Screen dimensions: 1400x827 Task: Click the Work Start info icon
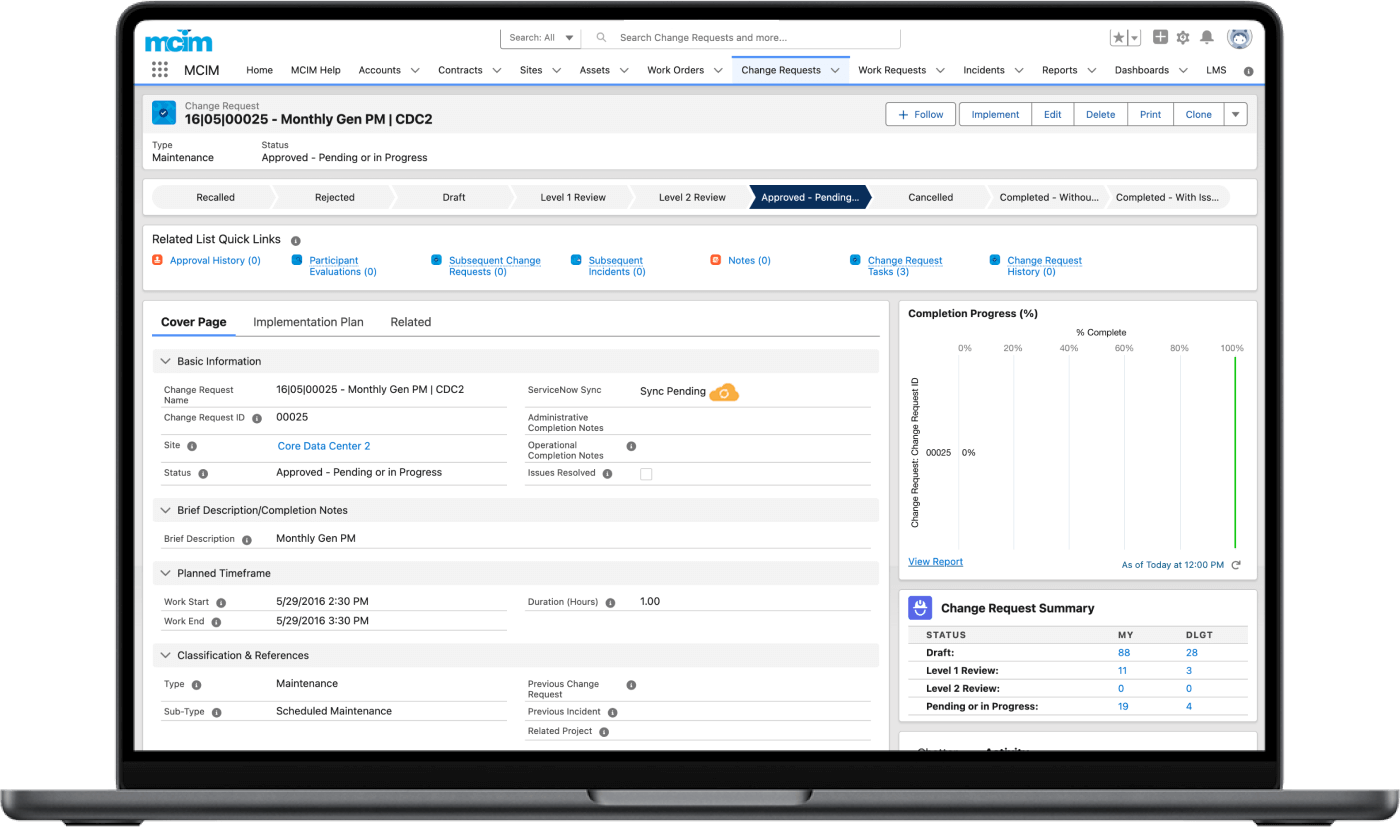[221, 603]
